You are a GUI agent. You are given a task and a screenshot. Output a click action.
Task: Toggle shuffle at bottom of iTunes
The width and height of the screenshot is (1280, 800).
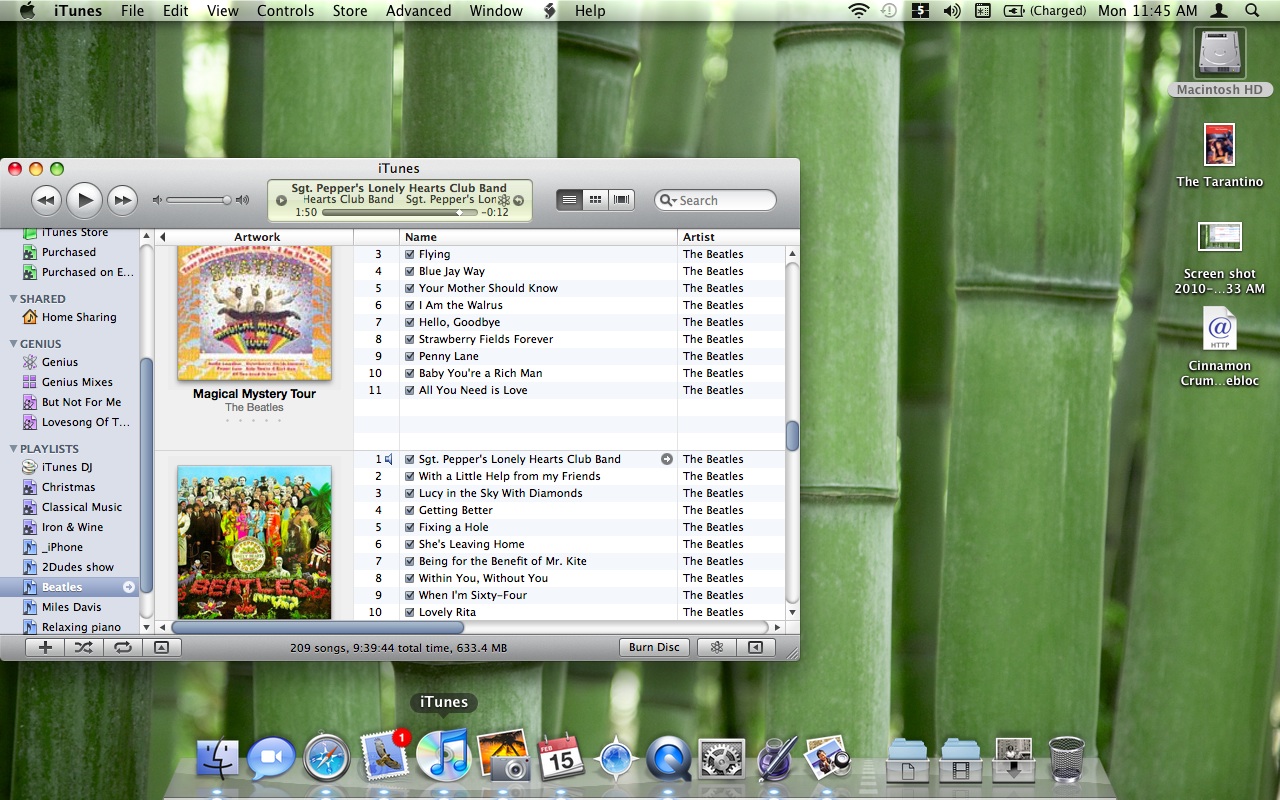click(83, 647)
